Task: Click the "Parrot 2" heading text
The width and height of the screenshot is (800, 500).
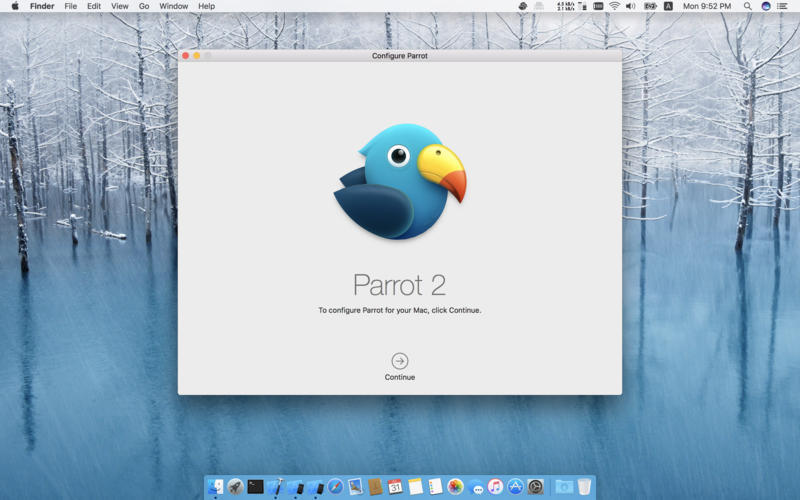Action: click(399, 285)
